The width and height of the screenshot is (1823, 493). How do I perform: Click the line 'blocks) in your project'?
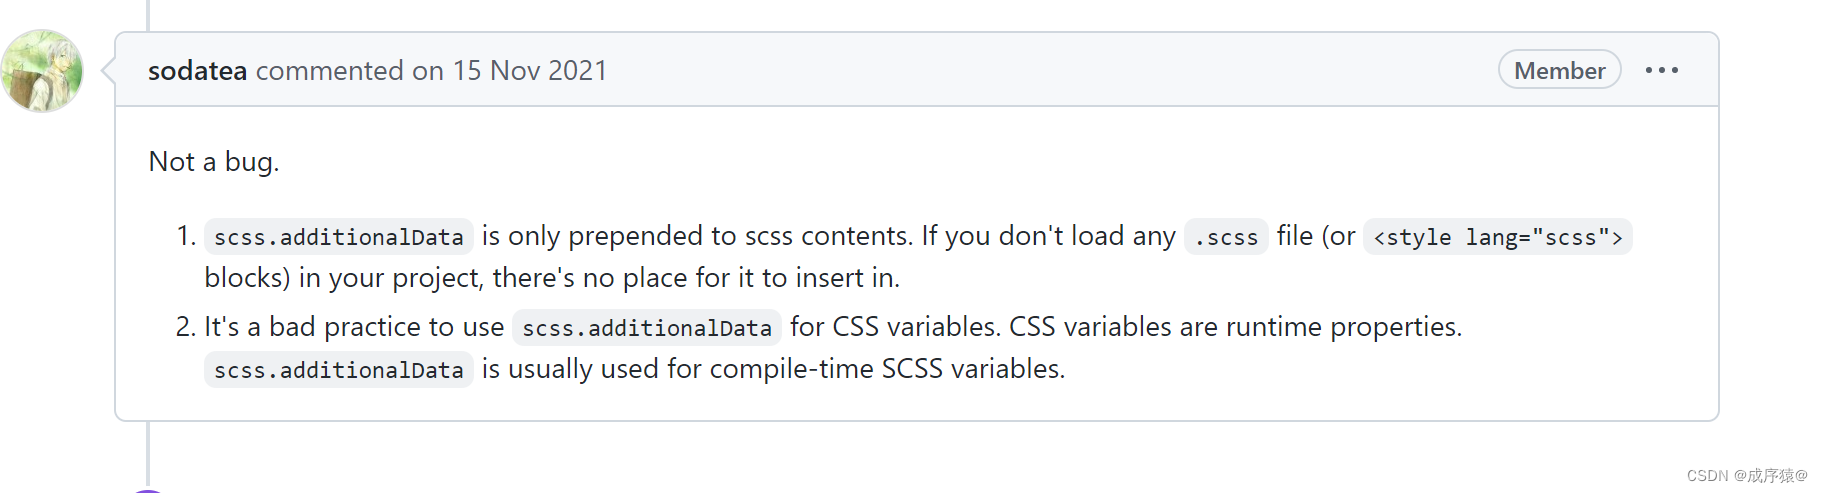tap(552, 278)
